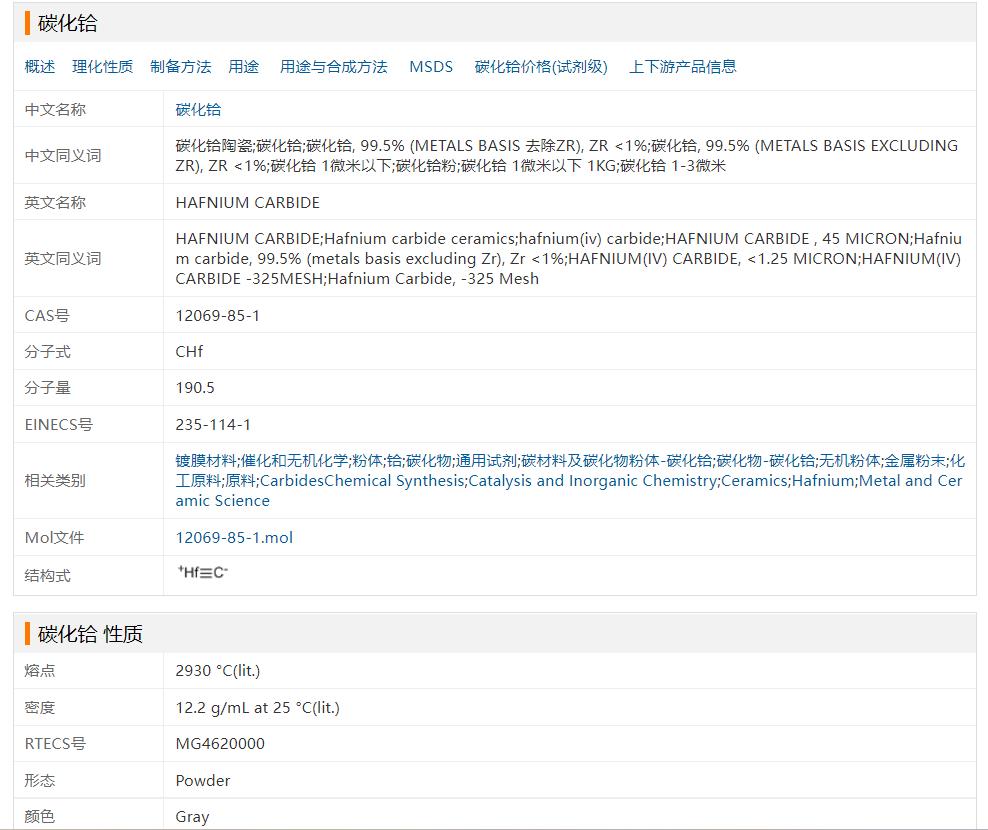Select the 用途 tab
The height and width of the screenshot is (830, 988).
pyautogui.click(x=243, y=67)
